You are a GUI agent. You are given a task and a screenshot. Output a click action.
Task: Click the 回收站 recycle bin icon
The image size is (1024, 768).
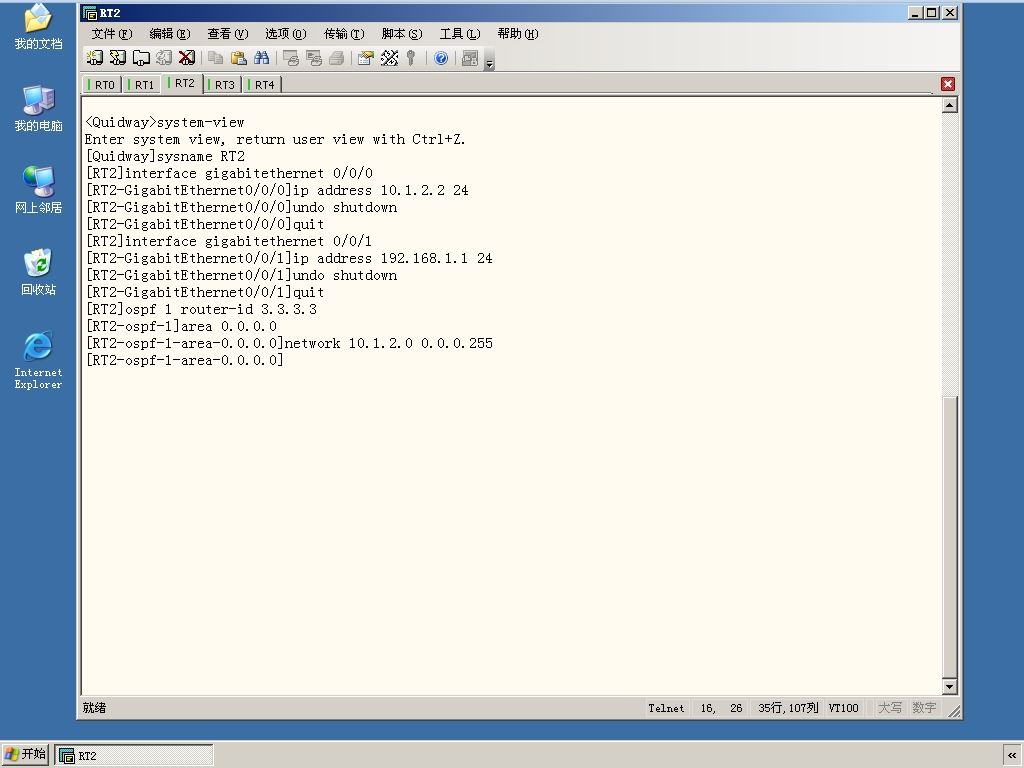38,272
